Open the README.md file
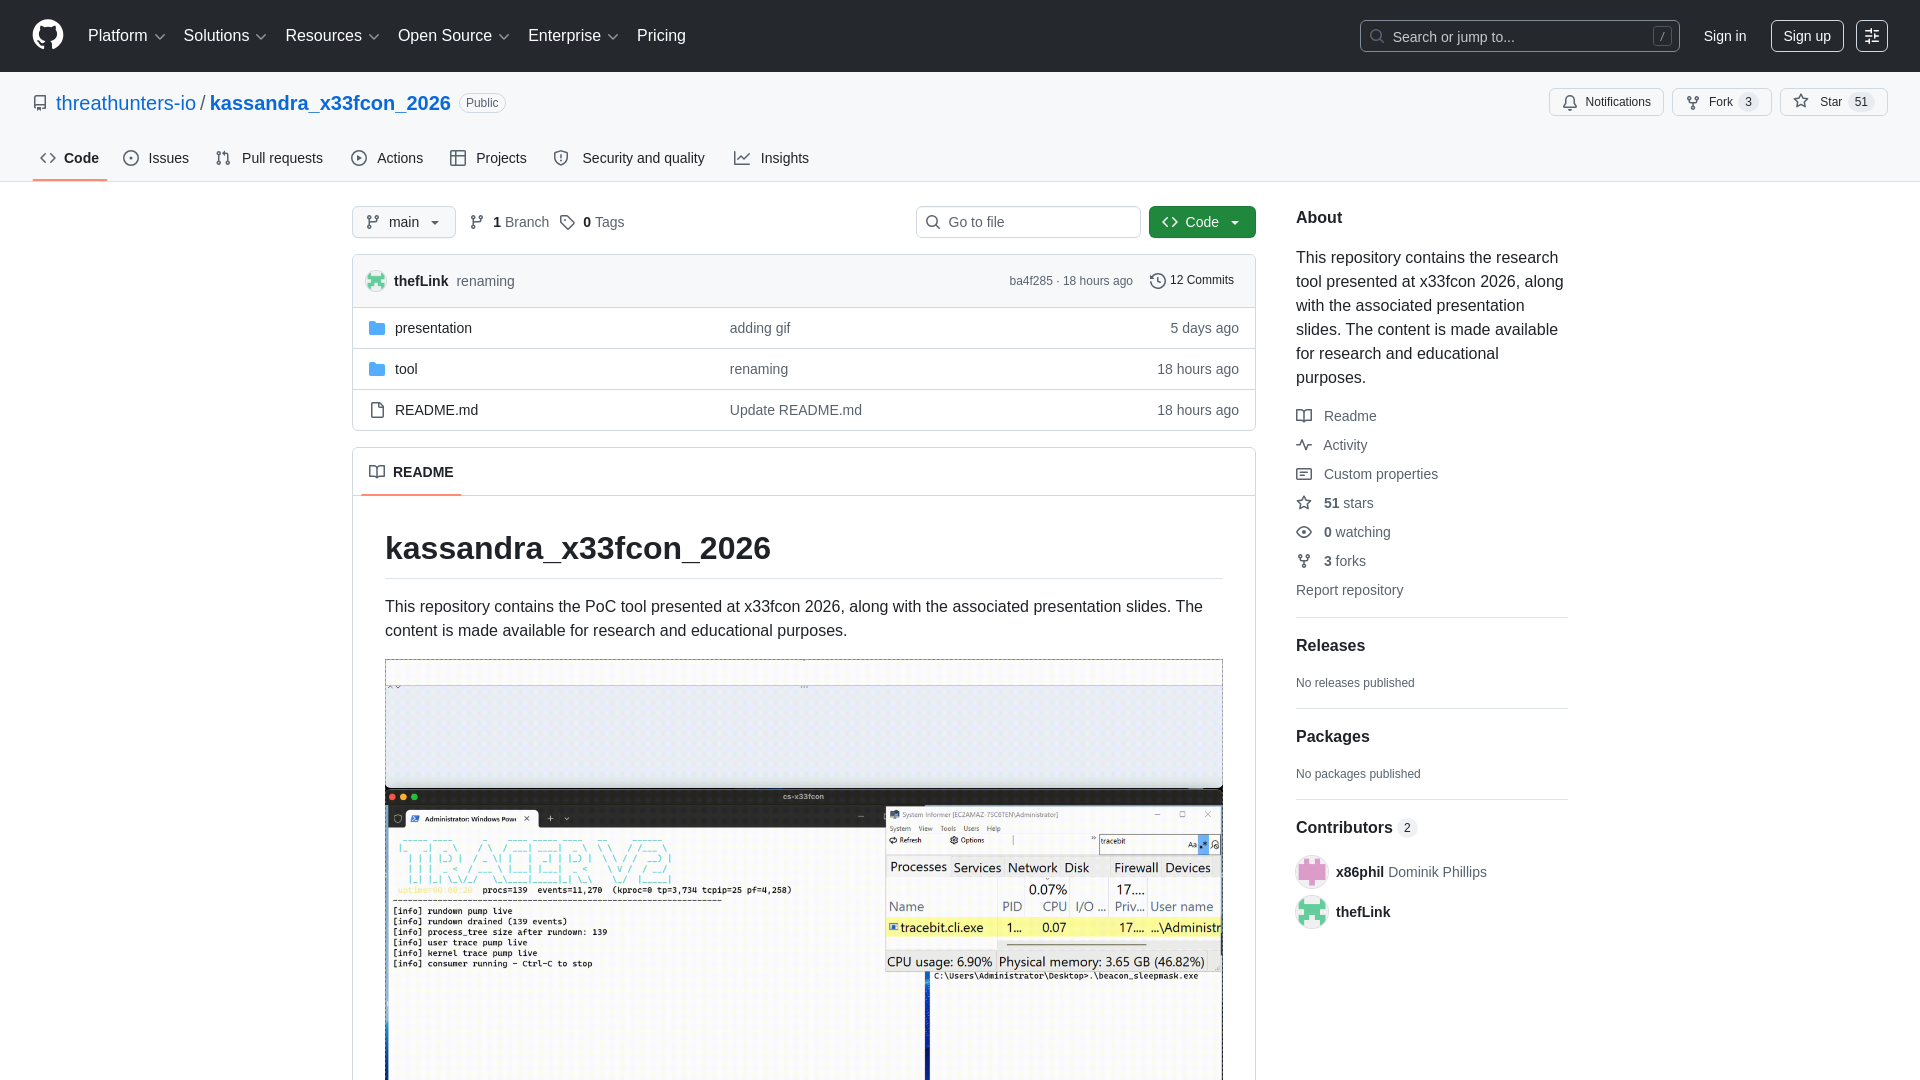Viewport: 1920px width, 1080px height. point(436,410)
